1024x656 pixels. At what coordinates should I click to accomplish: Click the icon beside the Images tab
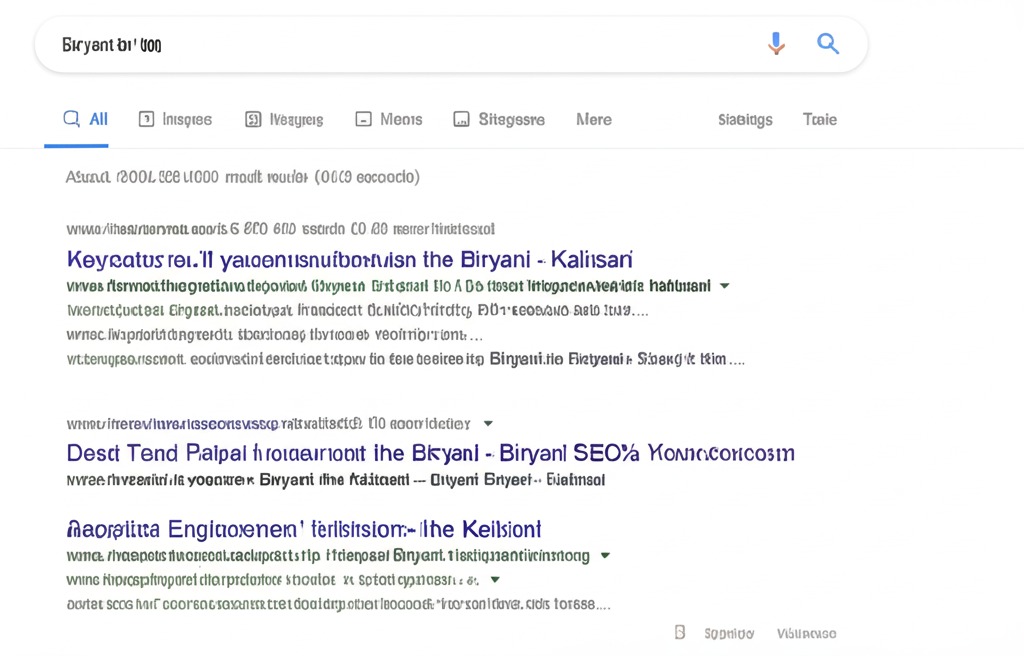[x=146, y=119]
